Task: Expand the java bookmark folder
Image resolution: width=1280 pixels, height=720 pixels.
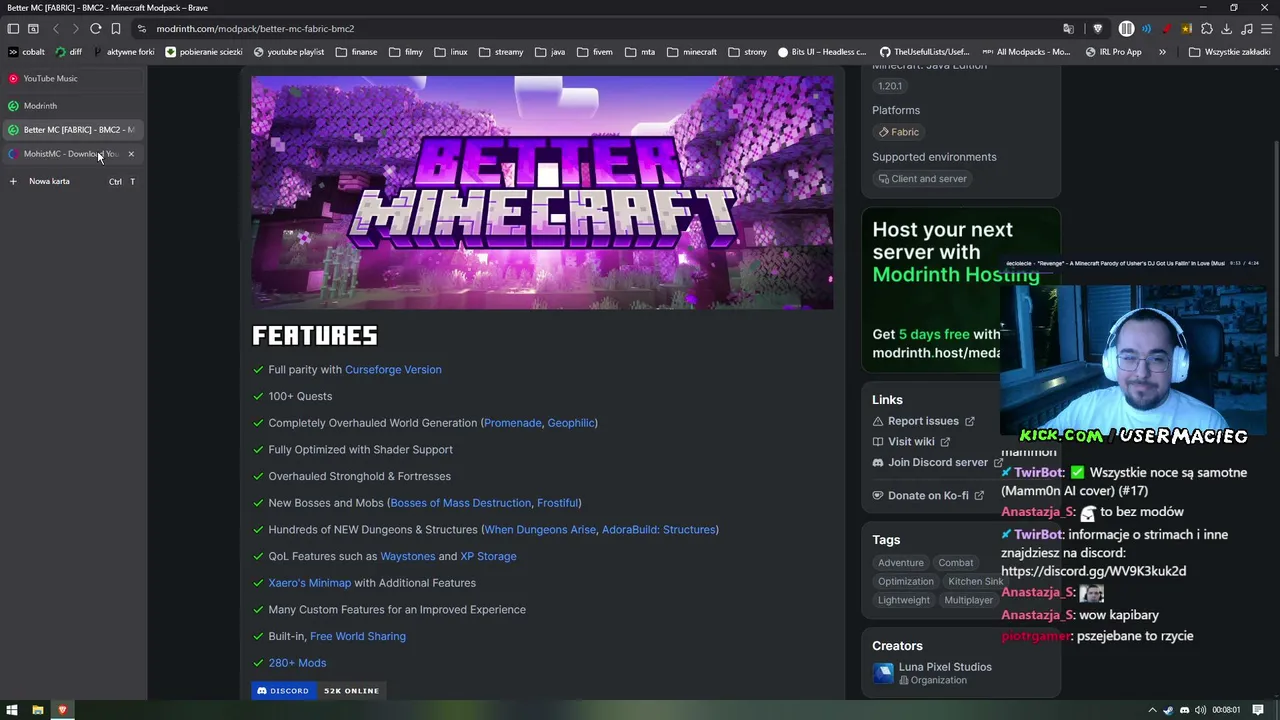Action: [x=550, y=52]
